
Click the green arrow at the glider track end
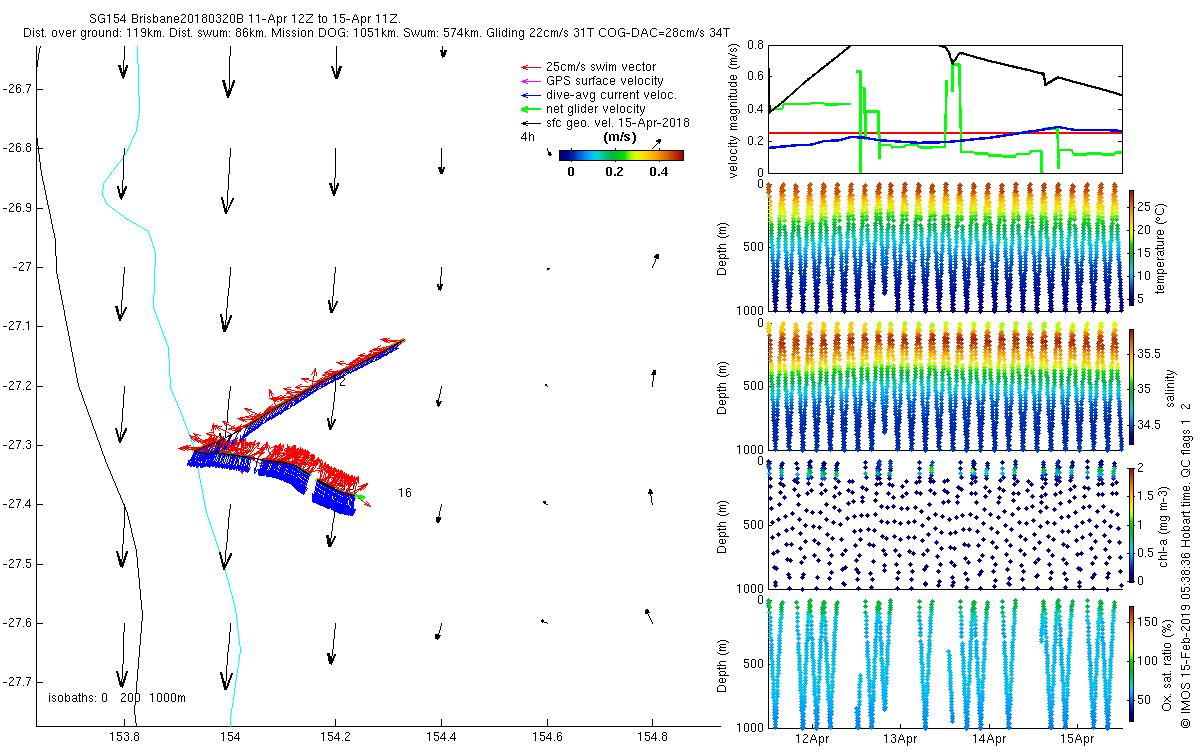click(x=360, y=497)
